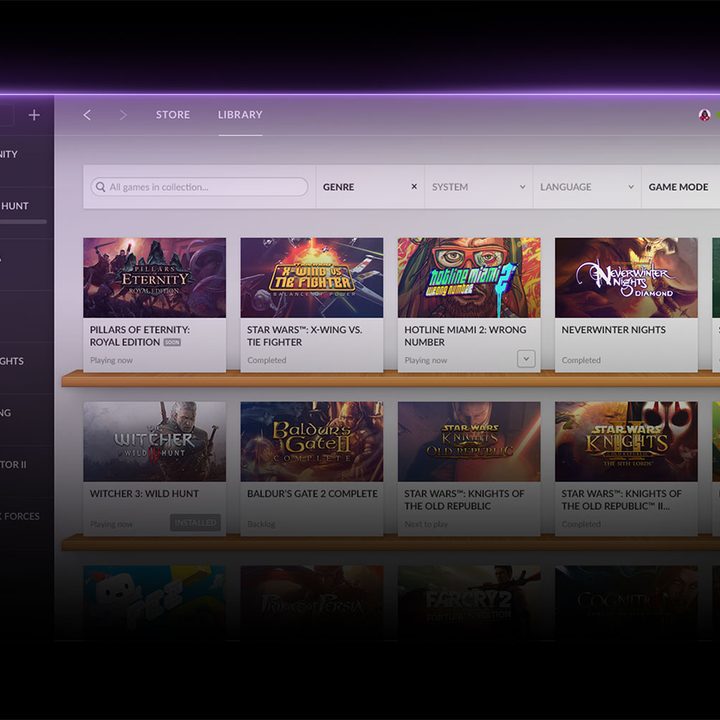Click Backlog status under Baldur's Gate 2
This screenshot has height=720, width=720.
click(261, 524)
